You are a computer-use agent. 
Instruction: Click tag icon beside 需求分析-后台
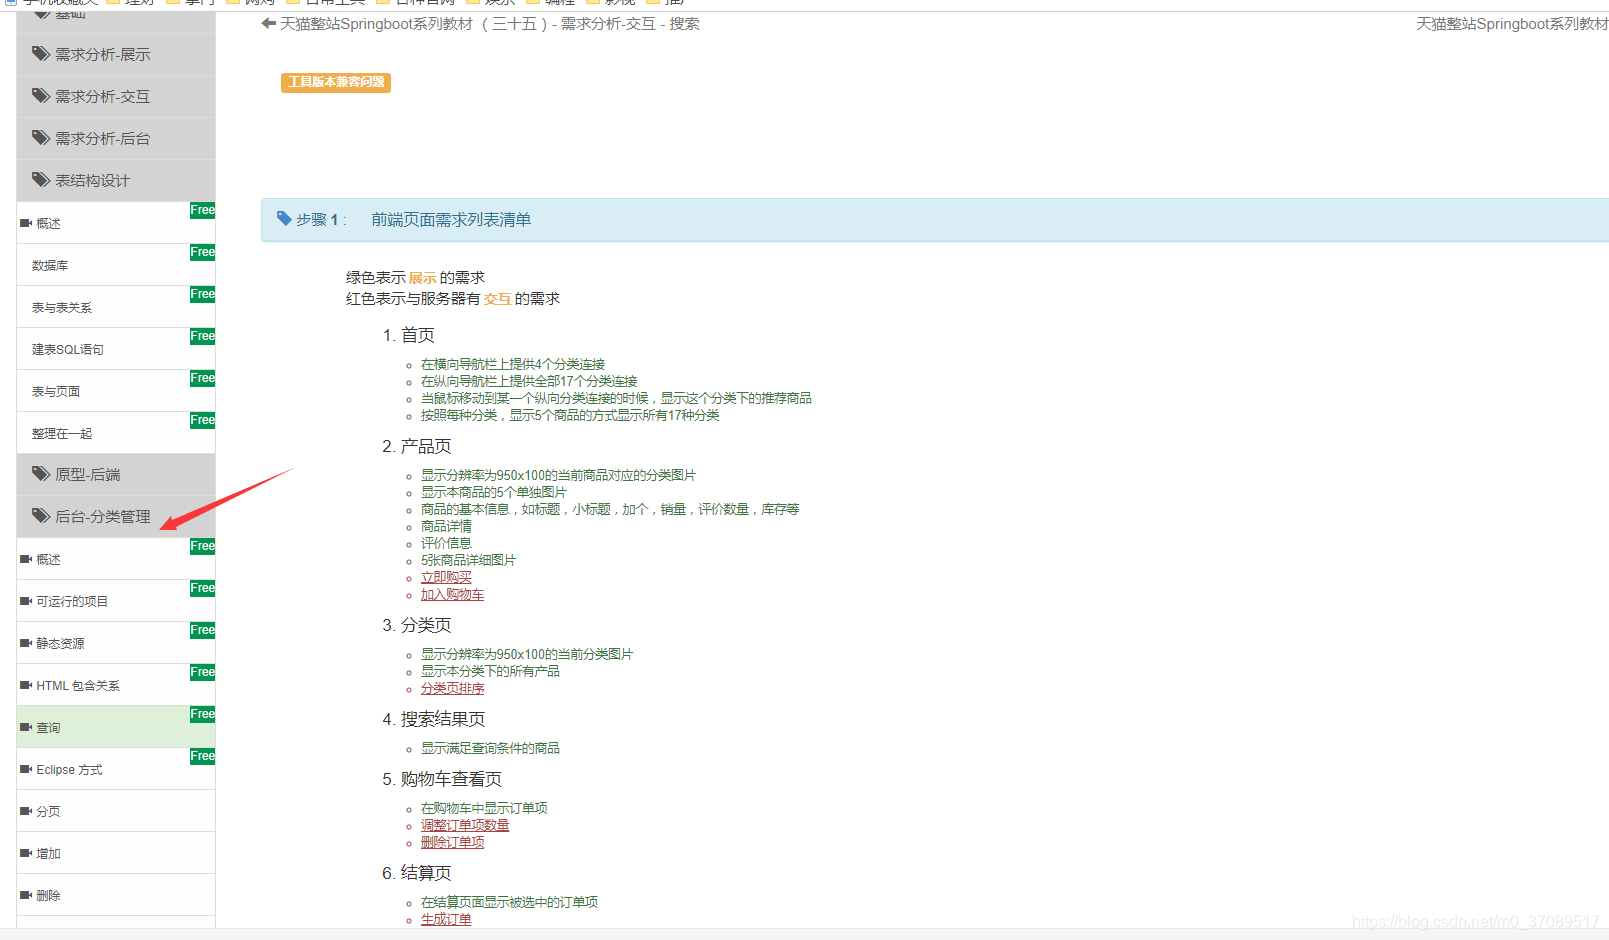click(x=41, y=138)
